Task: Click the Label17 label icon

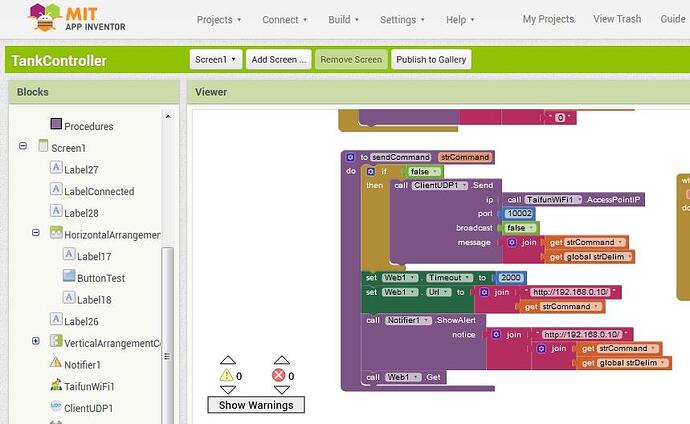Action: click(69, 254)
